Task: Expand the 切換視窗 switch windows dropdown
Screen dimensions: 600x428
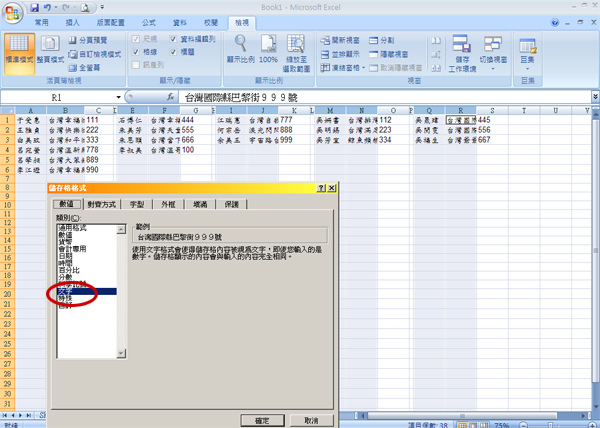Action: [x=493, y=70]
